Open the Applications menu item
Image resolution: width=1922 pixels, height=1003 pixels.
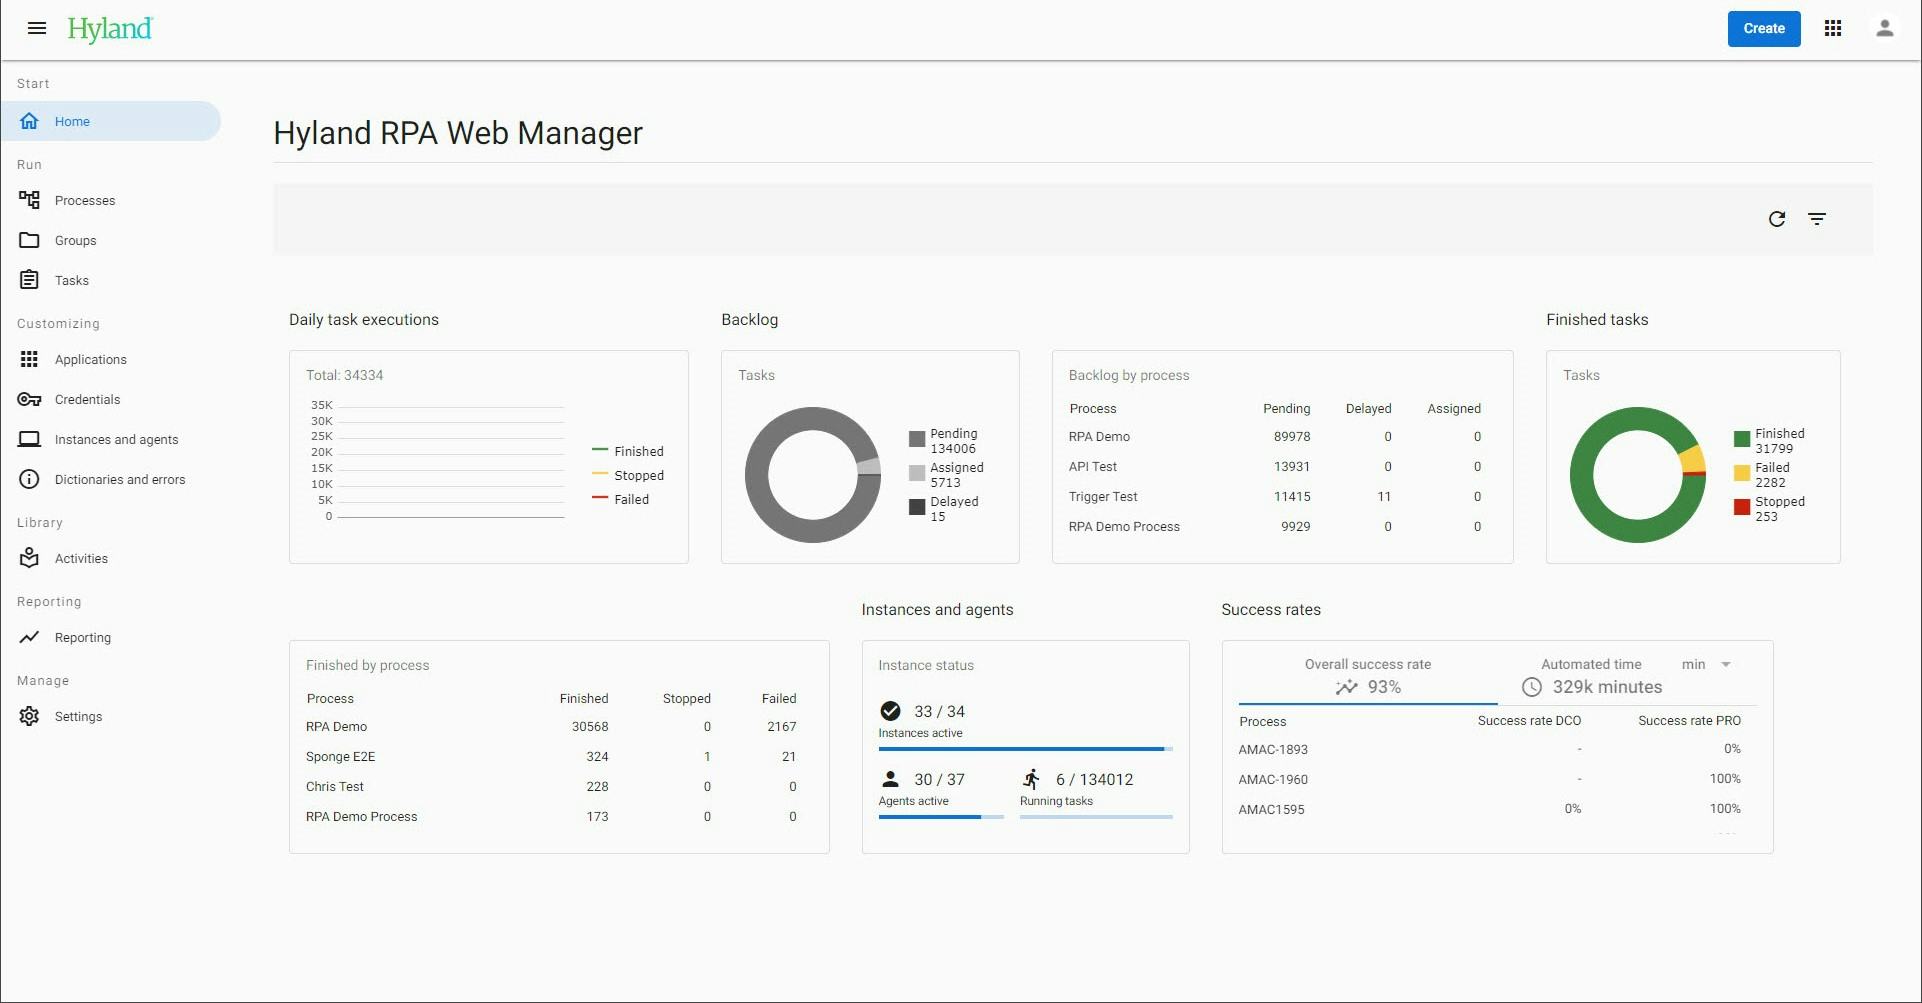coord(111,359)
